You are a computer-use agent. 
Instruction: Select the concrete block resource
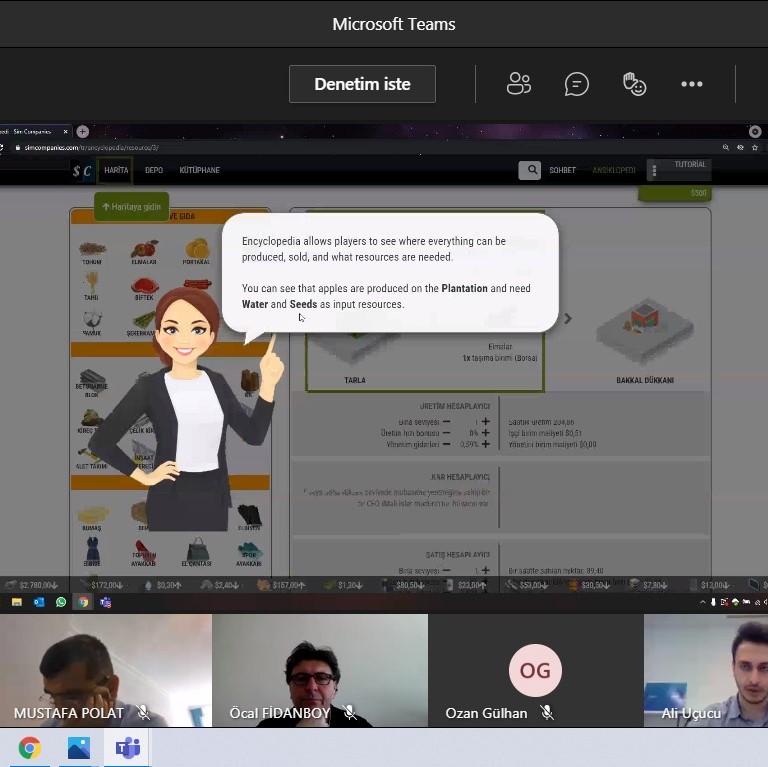pos(92,383)
